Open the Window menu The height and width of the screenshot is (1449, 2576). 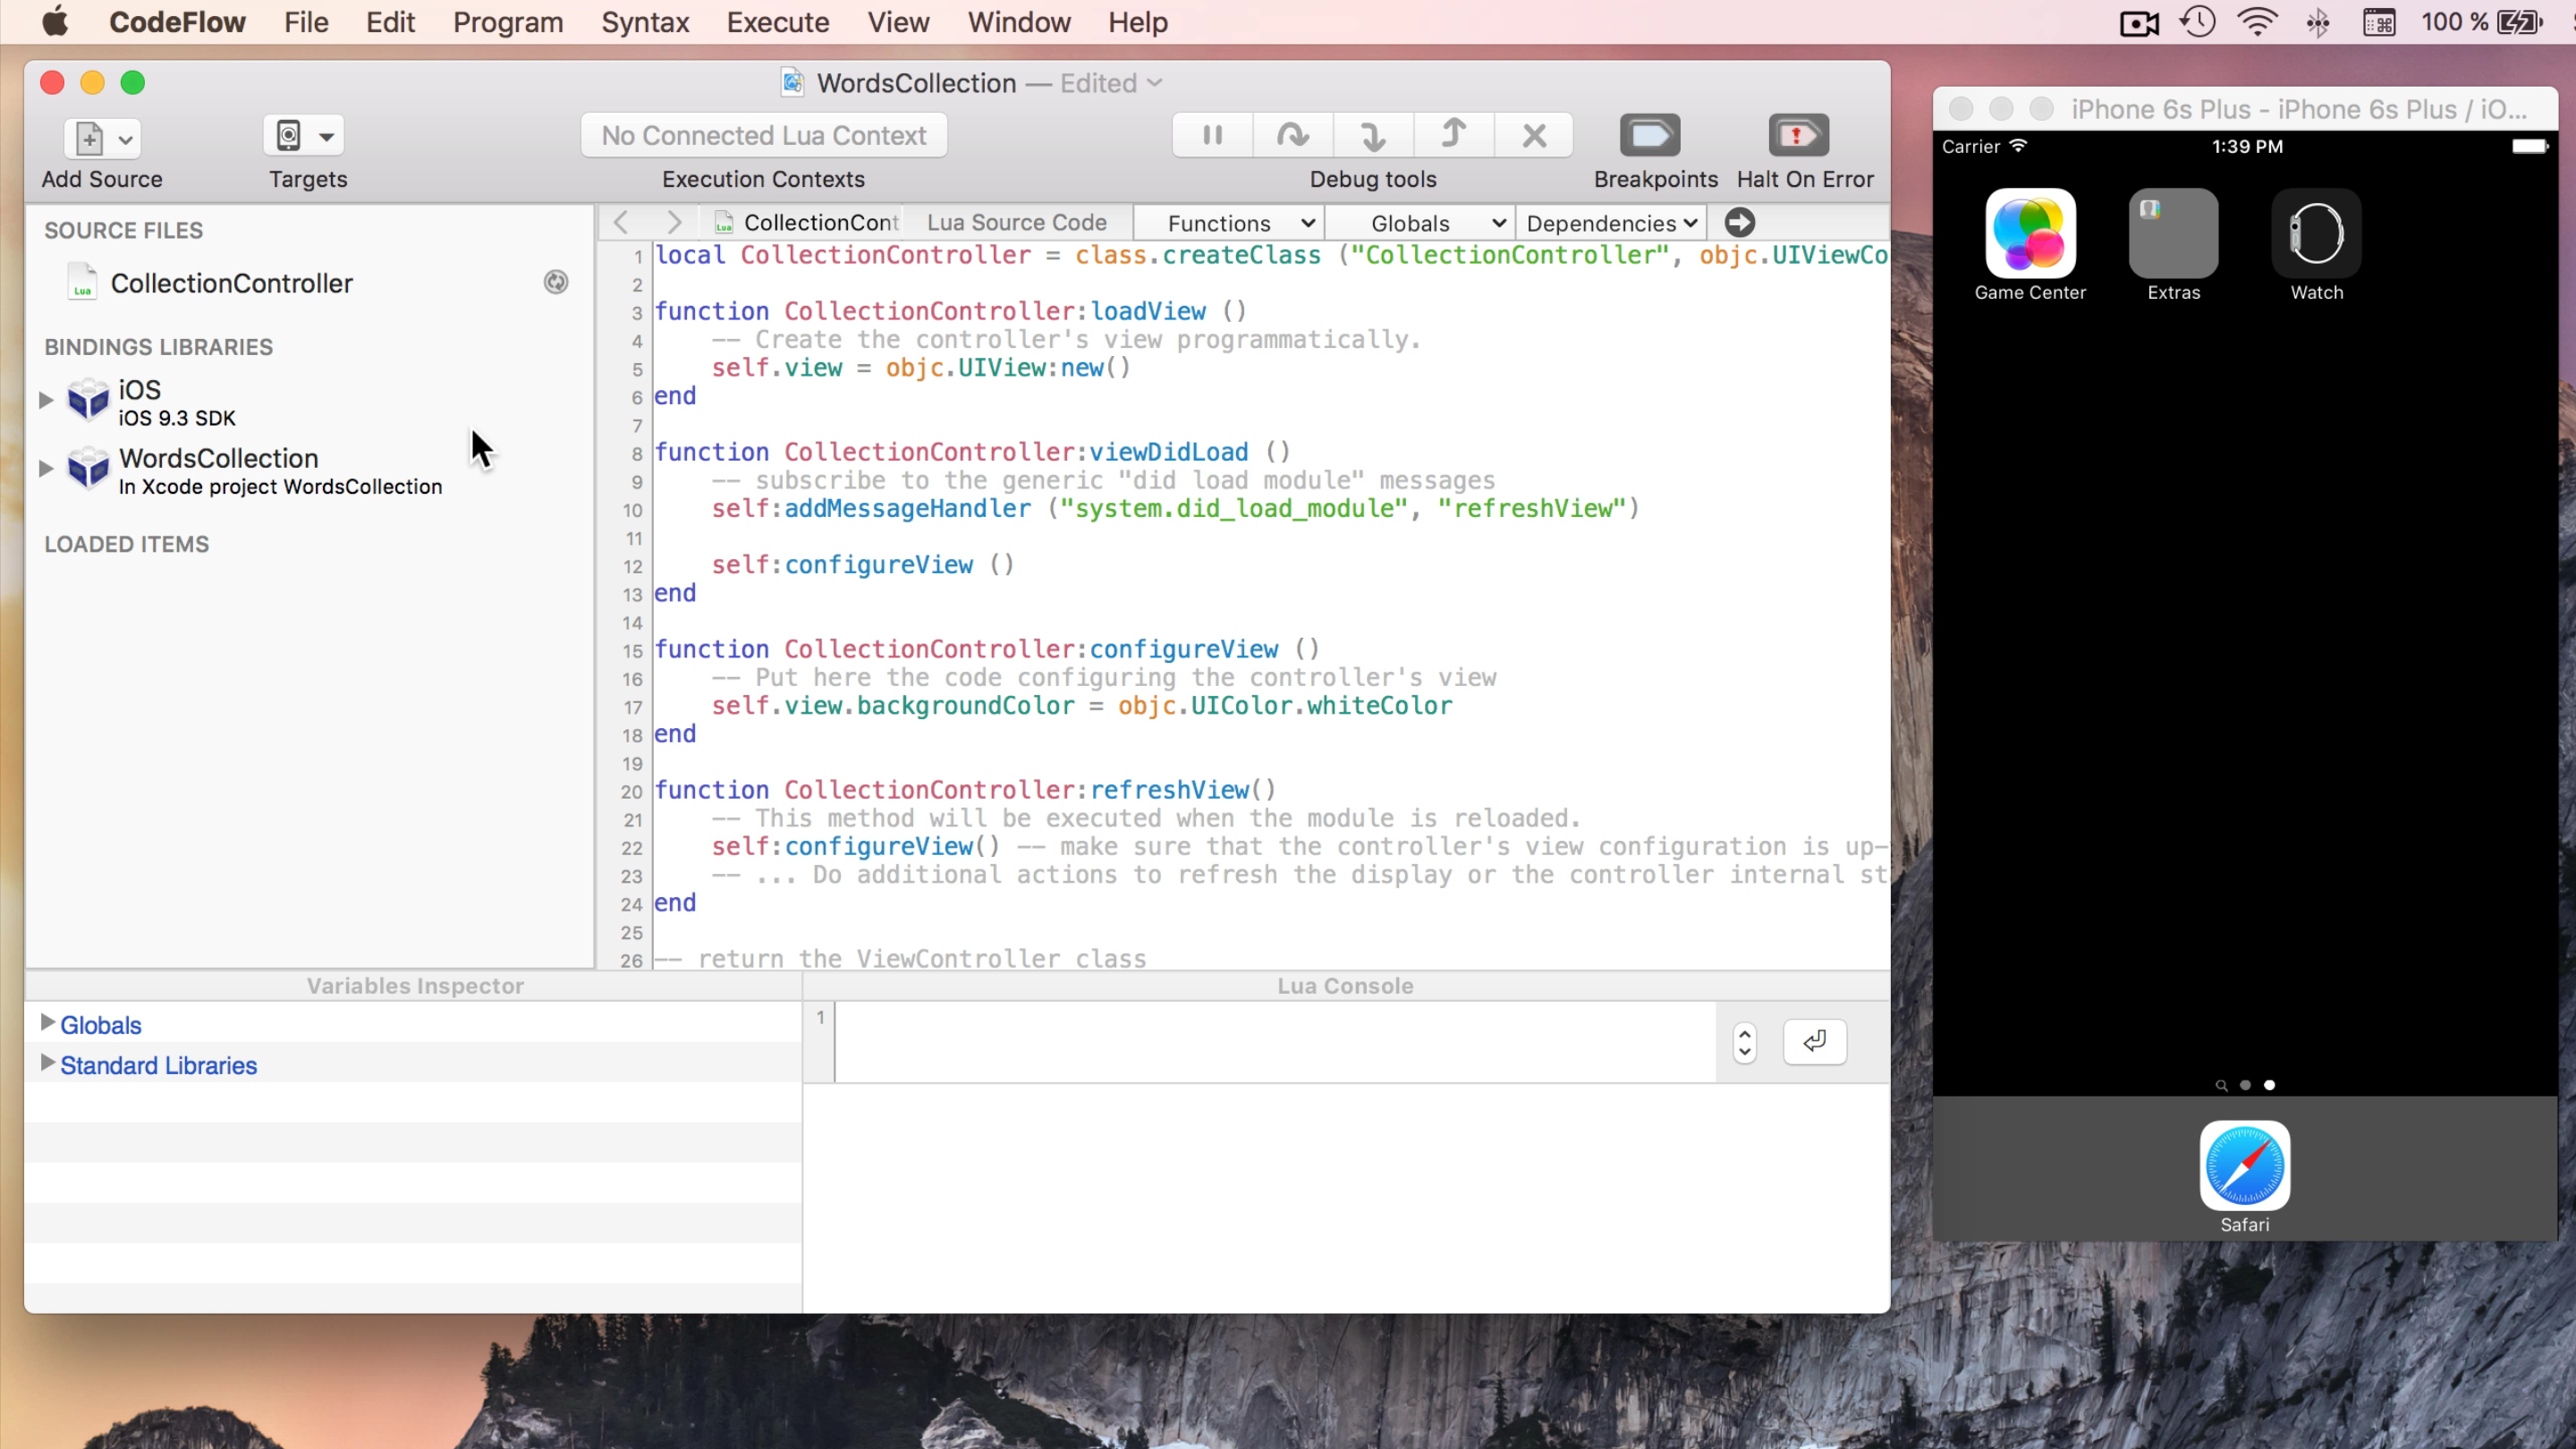[1019, 22]
